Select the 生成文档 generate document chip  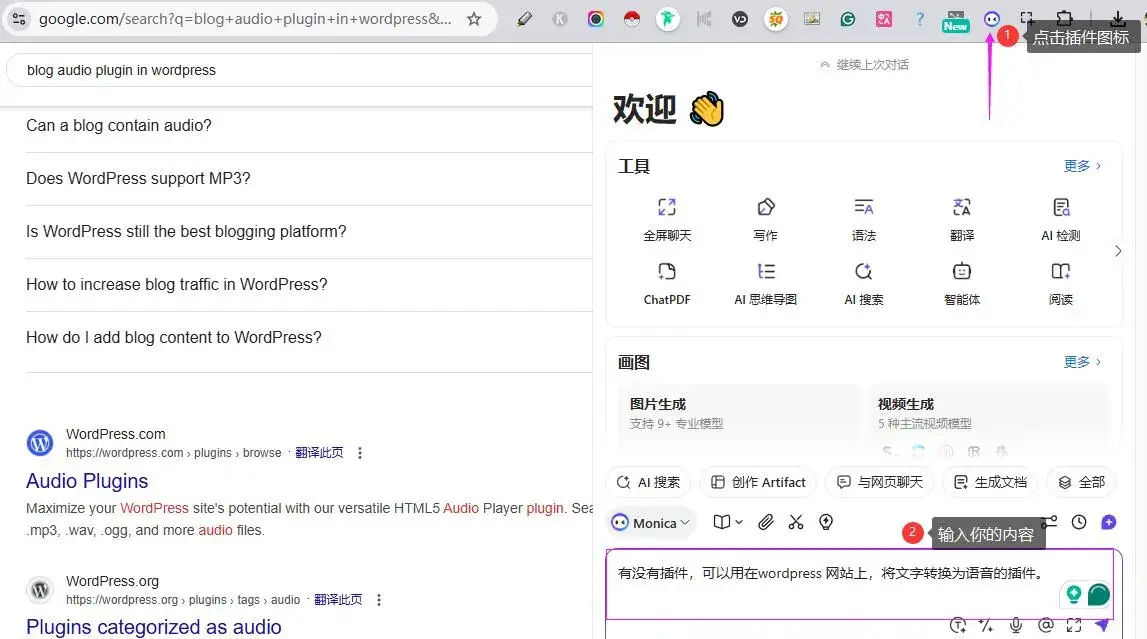[990, 483]
